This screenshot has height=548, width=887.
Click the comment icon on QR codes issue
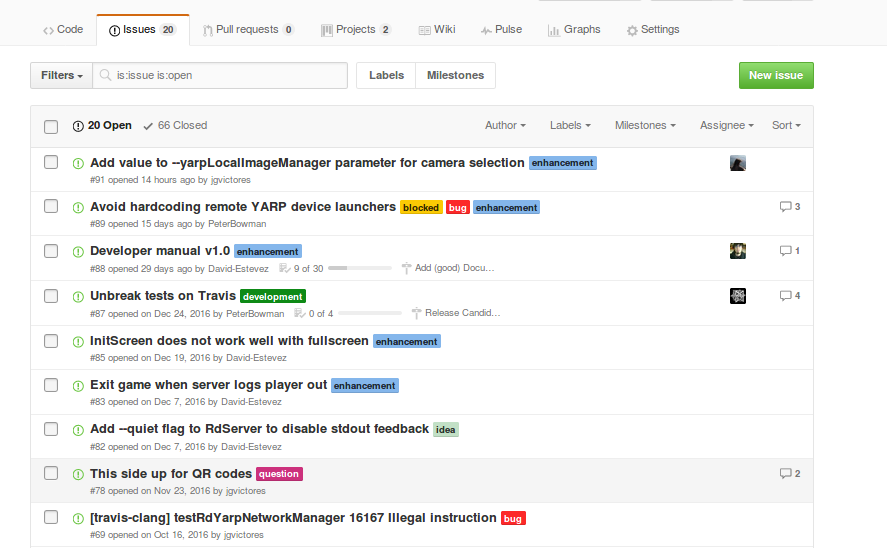[x=785, y=474]
